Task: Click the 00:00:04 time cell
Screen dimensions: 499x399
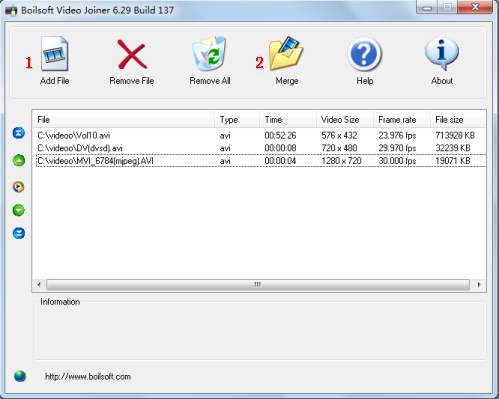Action: (x=280, y=161)
